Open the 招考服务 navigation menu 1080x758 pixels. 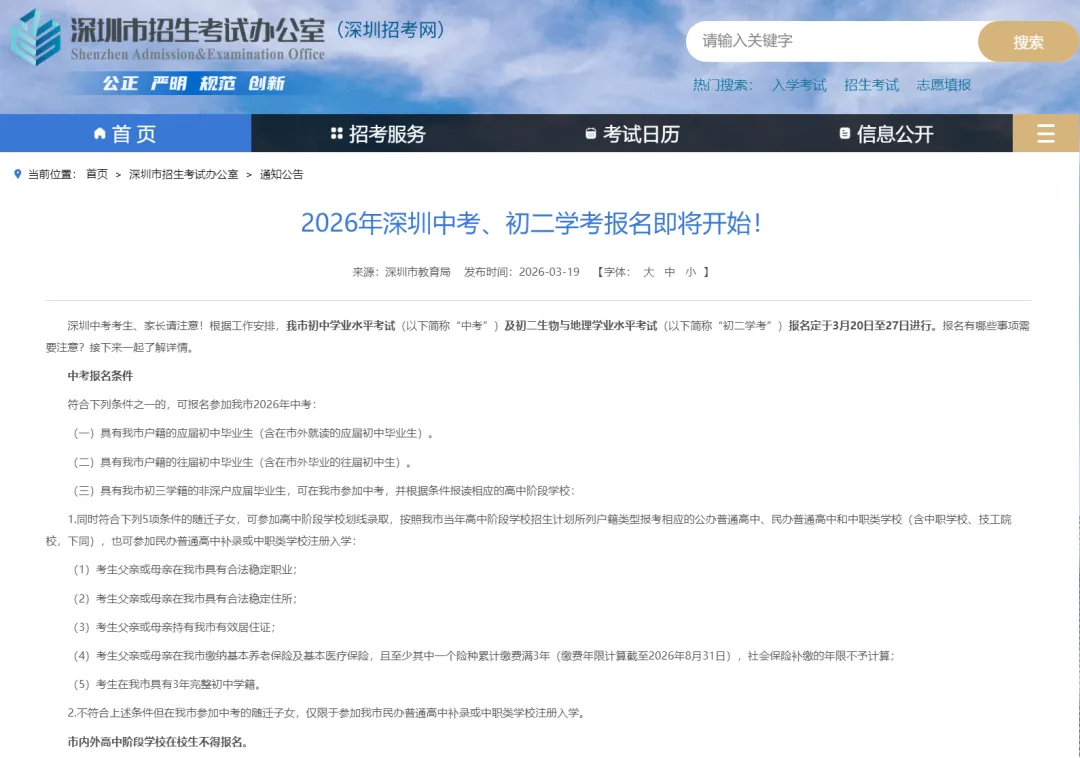383,132
